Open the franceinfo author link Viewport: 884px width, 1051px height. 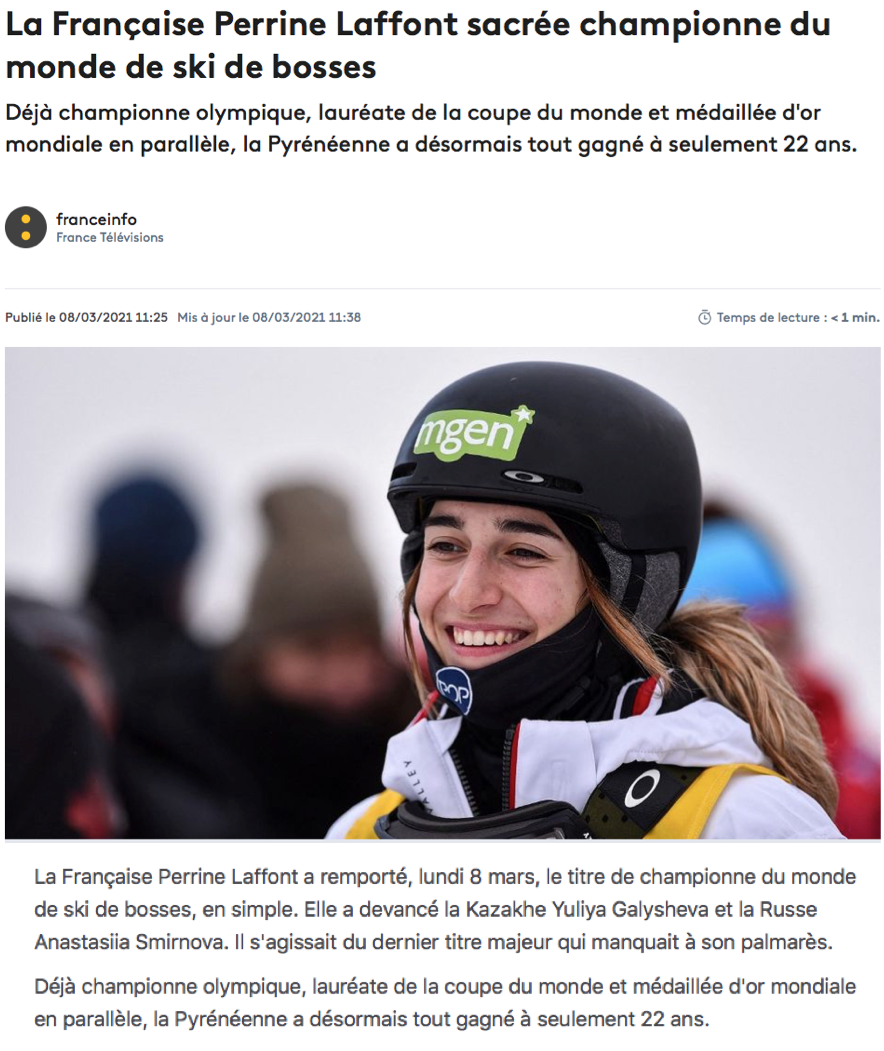(x=97, y=219)
